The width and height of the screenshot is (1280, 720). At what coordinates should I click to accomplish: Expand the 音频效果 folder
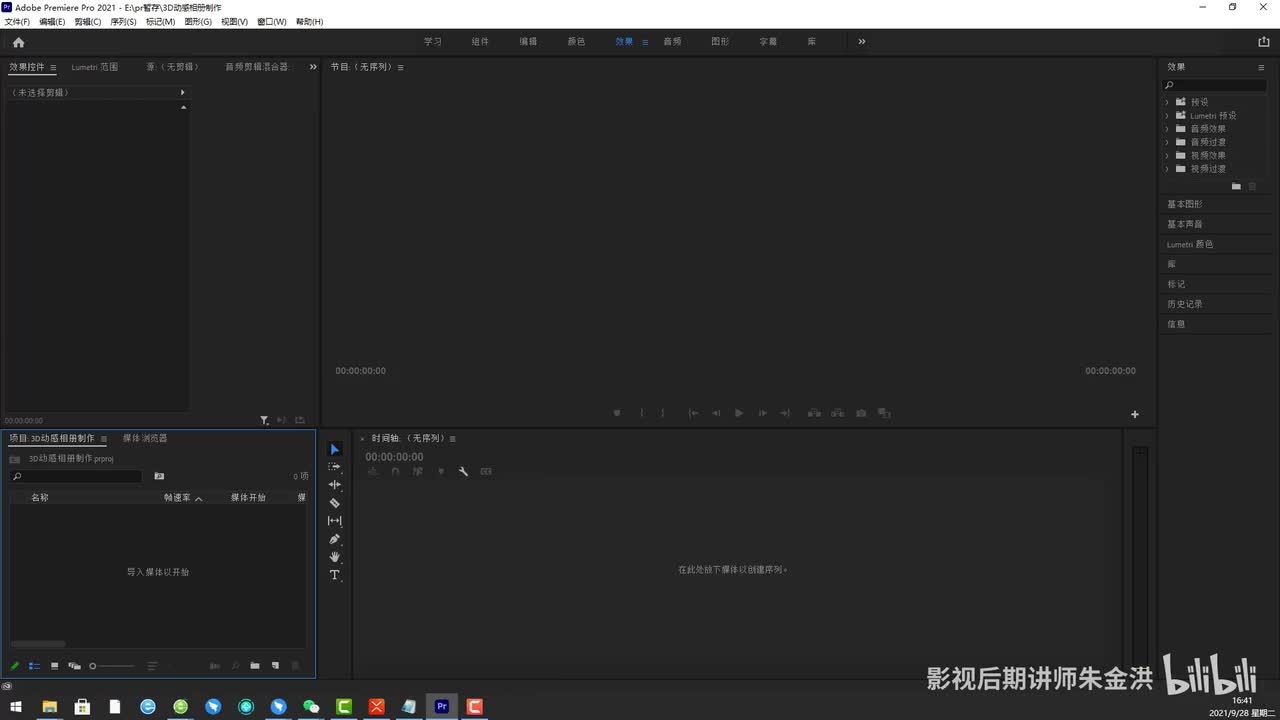(x=1167, y=129)
